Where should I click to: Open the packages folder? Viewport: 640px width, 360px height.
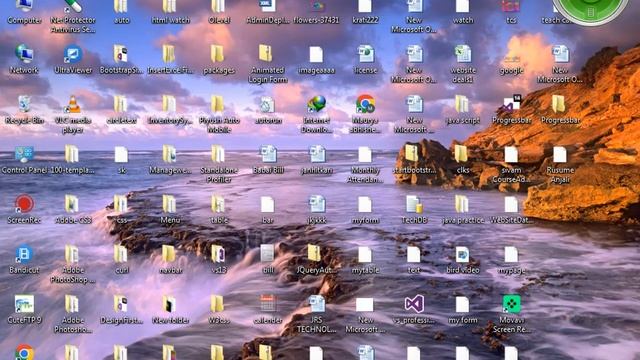(x=218, y=54)
